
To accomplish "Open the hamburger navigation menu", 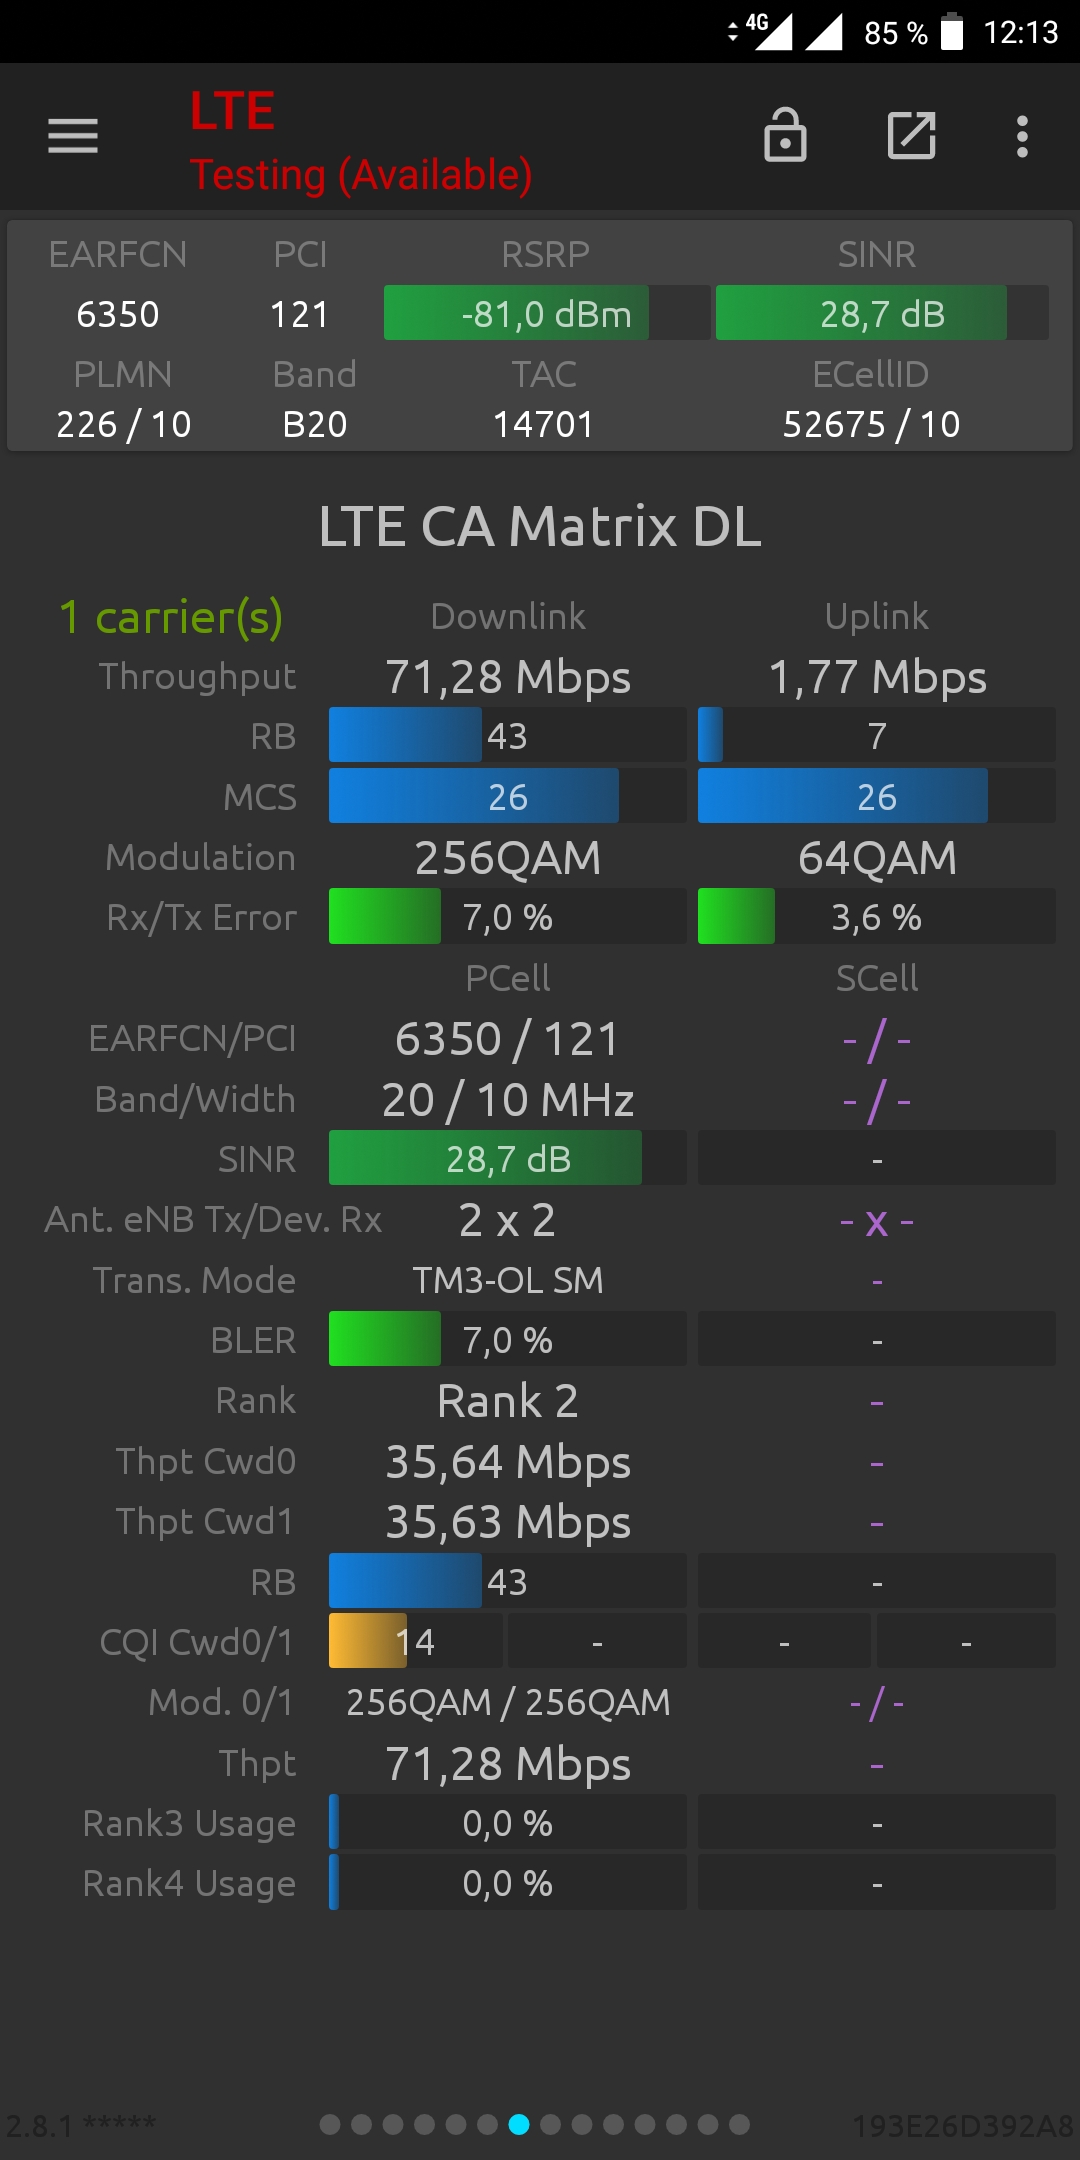I will 73,136.
